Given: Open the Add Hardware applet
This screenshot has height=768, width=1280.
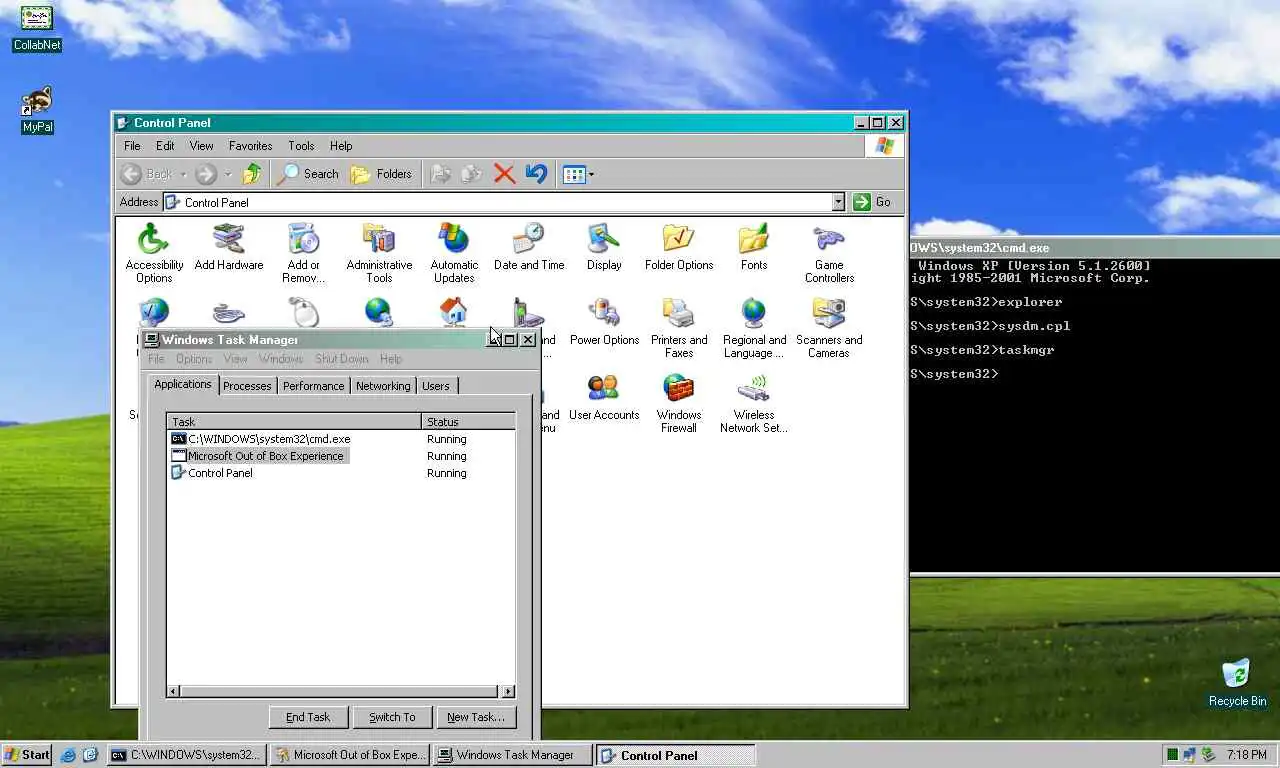Looking at the screenshot, I should 229,247.
